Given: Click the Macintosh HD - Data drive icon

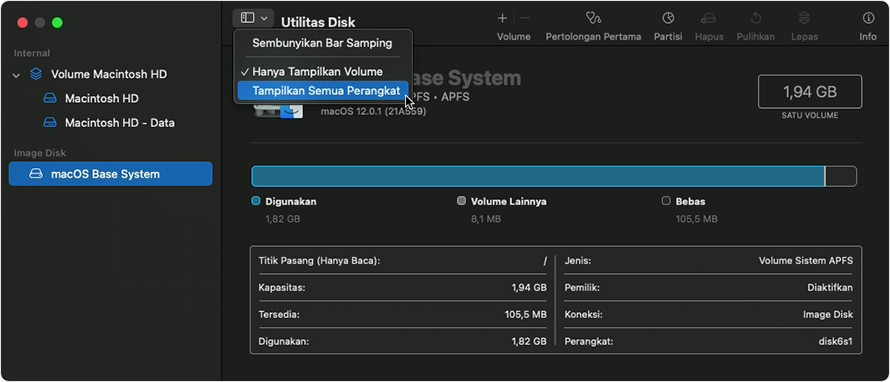Looking at the screenshot, I should [x=50, y=123].
